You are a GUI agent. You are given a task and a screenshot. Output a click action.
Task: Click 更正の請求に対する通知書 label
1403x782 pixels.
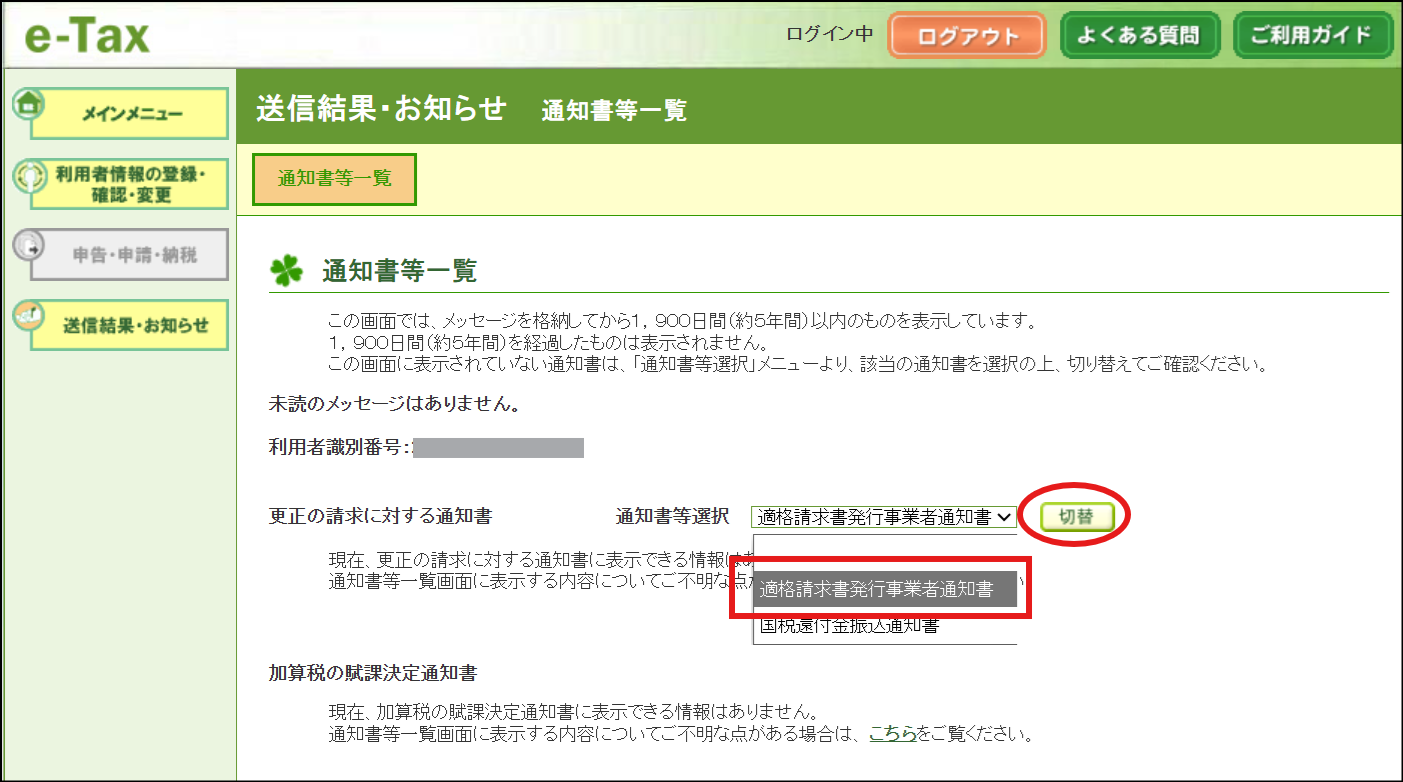click(x=380, y=517)
